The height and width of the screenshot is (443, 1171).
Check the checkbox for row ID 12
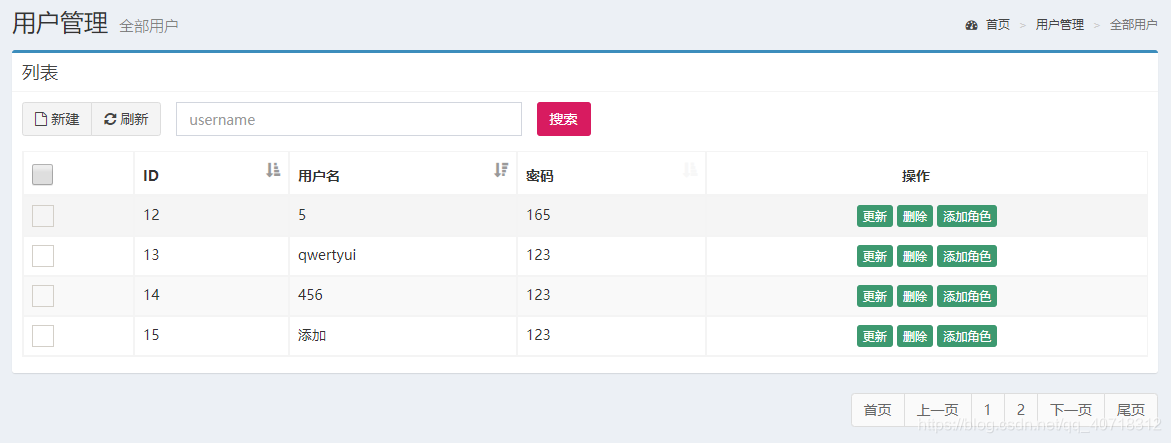coord(43,215)
